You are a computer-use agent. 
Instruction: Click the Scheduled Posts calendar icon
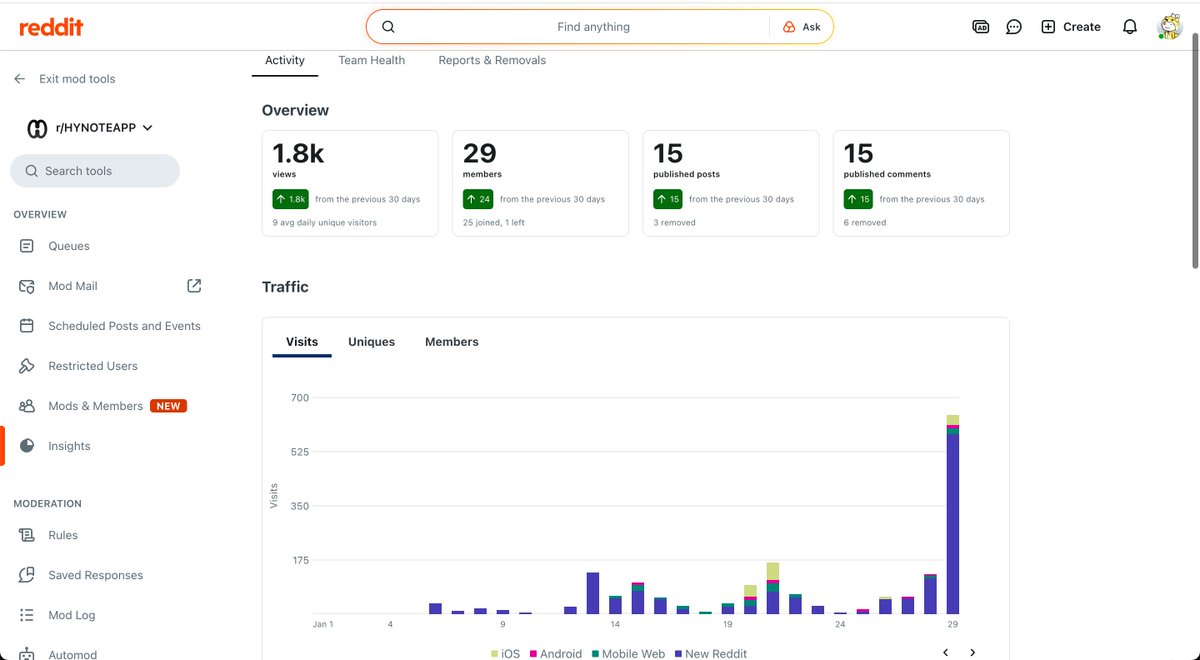click(x=27, y=326)
